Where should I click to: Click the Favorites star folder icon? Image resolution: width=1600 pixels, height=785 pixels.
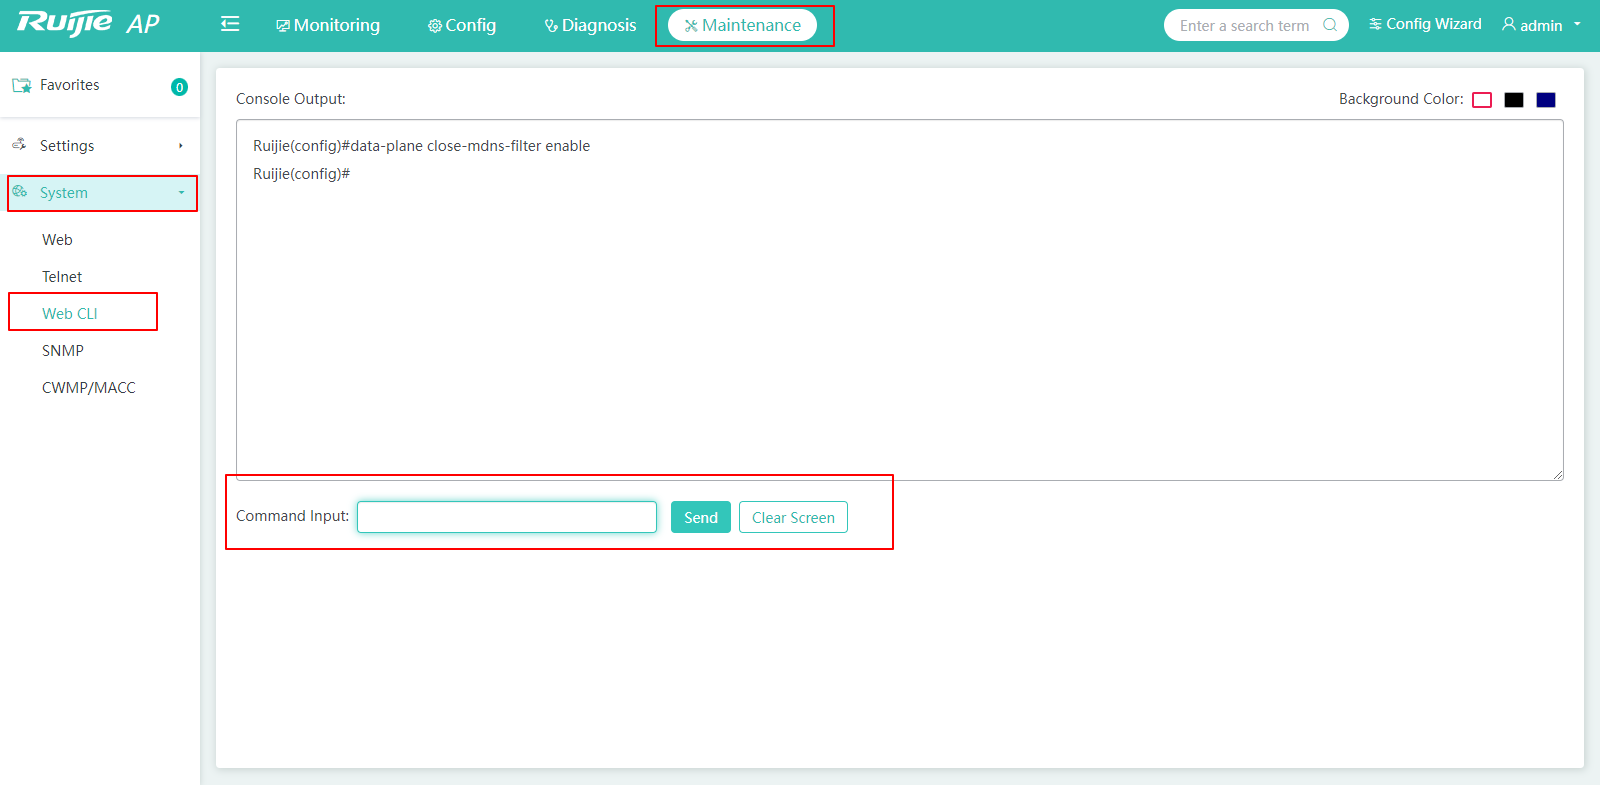[21, 86]
